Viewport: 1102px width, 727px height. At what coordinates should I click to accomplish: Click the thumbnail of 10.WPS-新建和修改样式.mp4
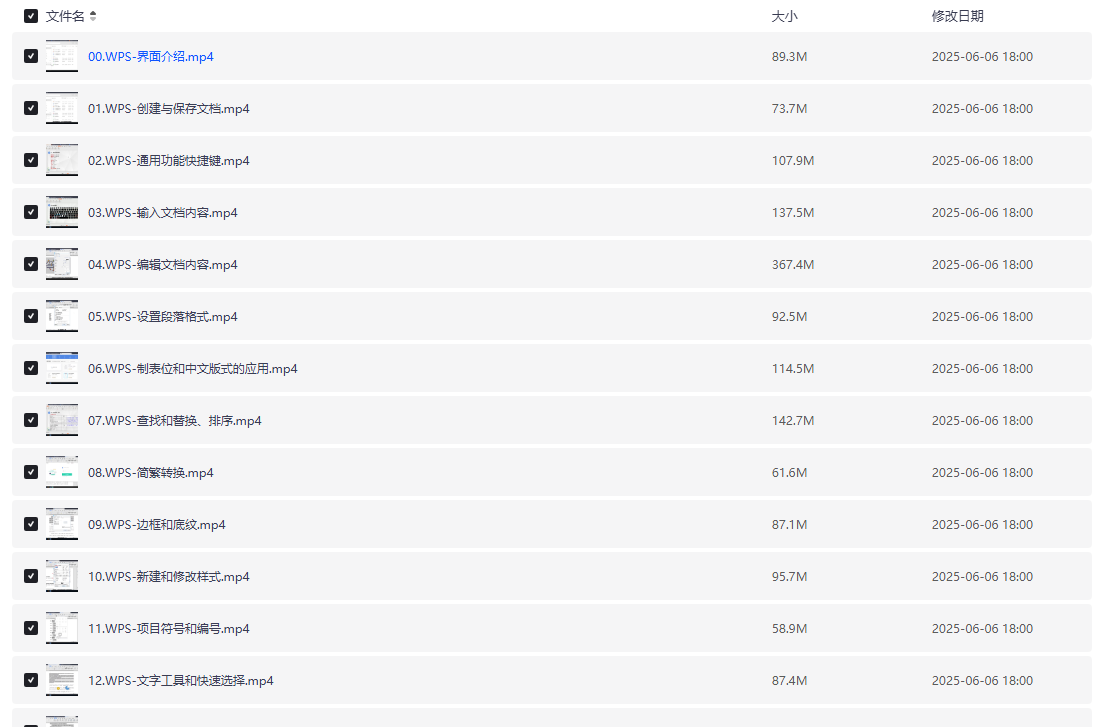pos(62,576)
